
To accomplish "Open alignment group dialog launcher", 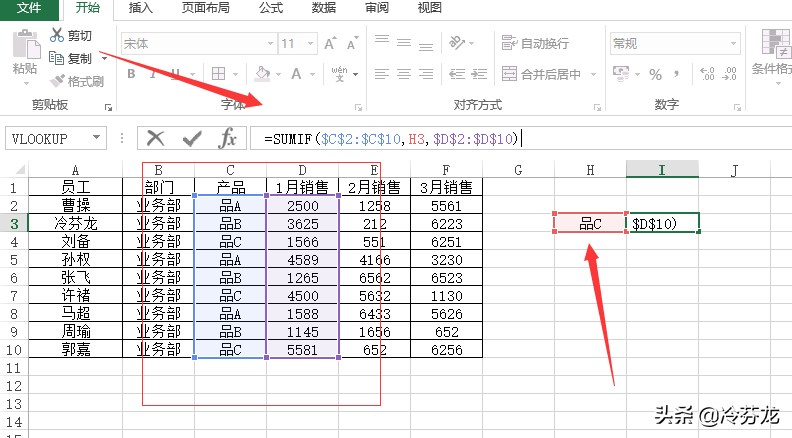I will (x=598, y=107).
